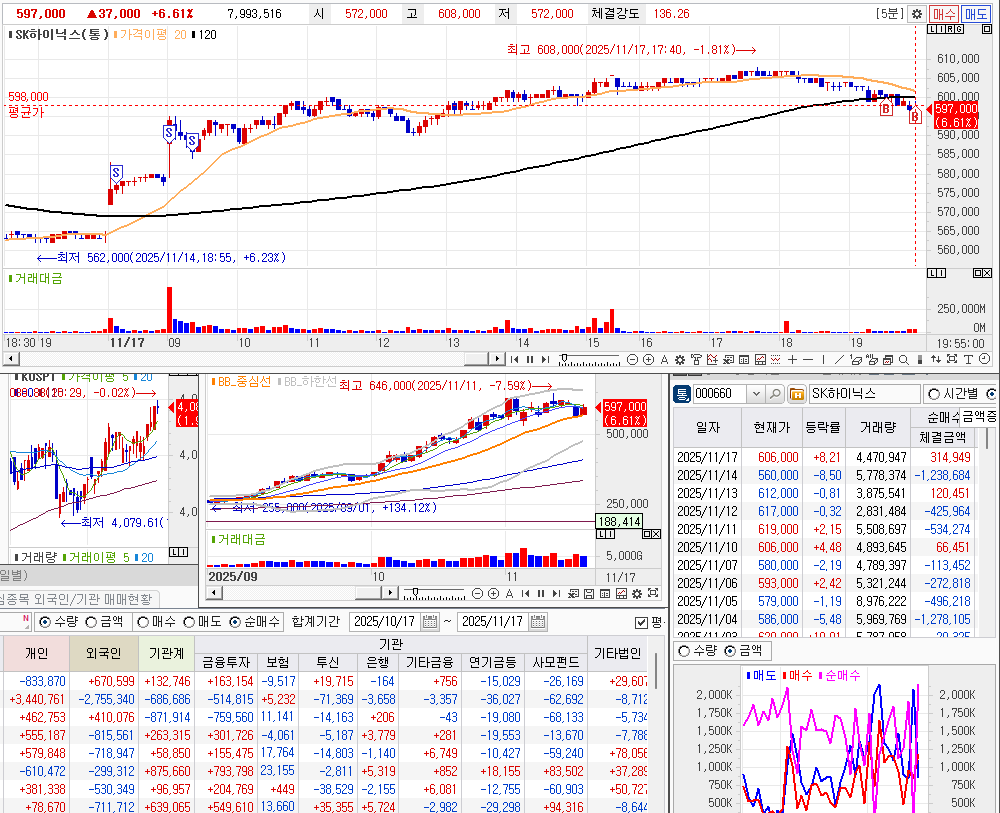Click the 매도 sell button above main chart
This screenshot has height=813, width=1000.
[975, 13]
